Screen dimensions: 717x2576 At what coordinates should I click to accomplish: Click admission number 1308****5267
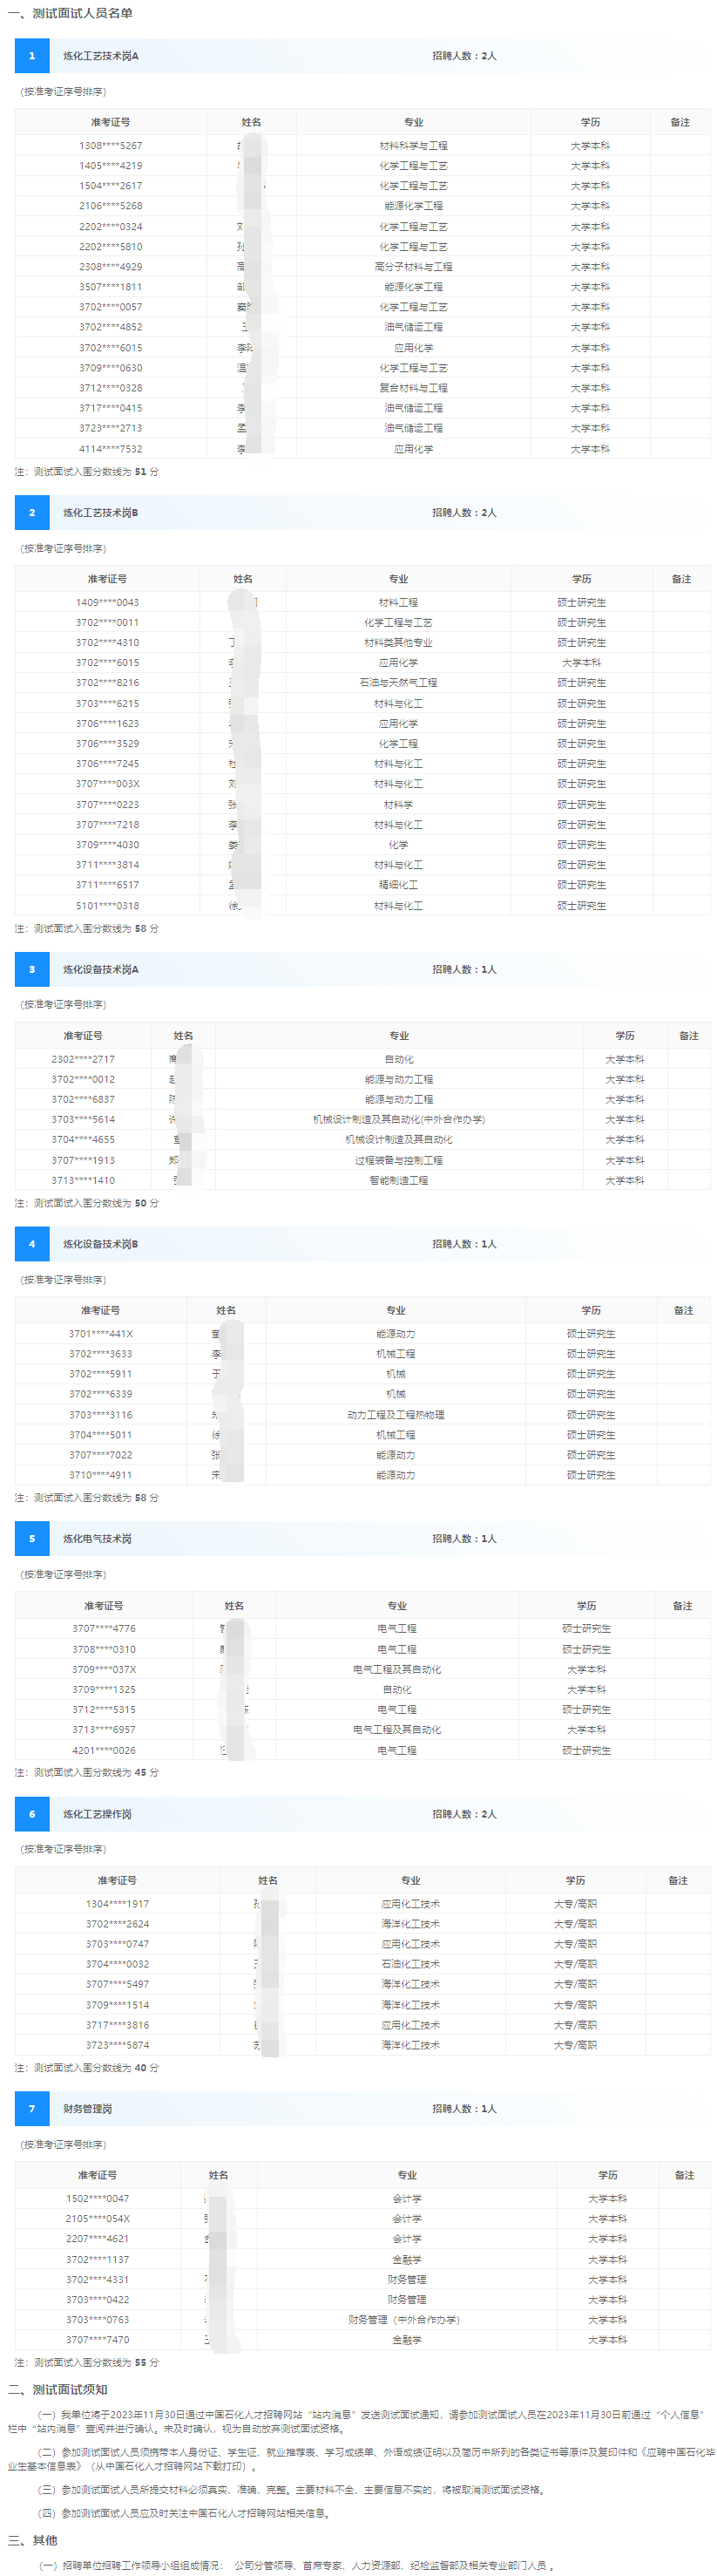click(111, 146)
